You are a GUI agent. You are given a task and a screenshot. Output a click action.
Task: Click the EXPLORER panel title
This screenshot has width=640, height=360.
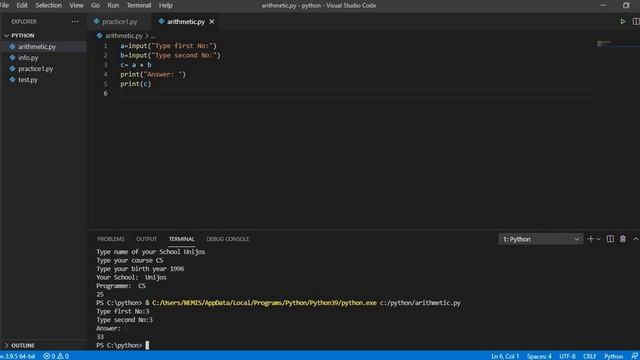(x=24, y=21)
